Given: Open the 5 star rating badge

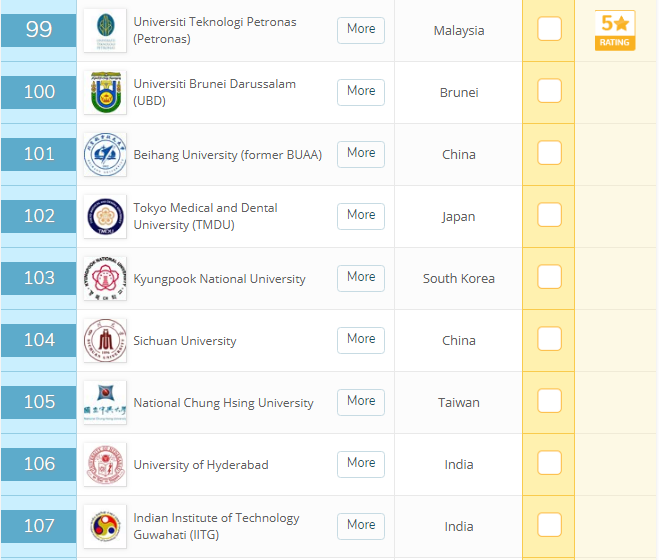Looking at the screenshot, I should click(615, 30).
